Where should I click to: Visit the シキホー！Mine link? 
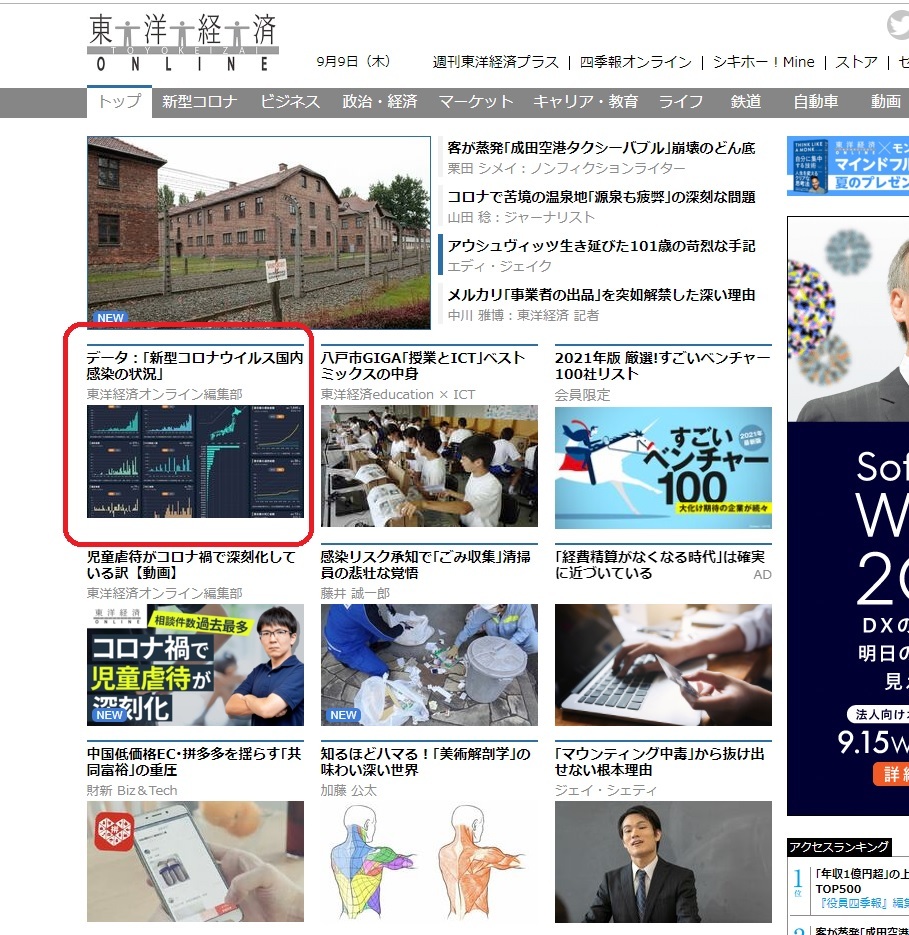763,62
